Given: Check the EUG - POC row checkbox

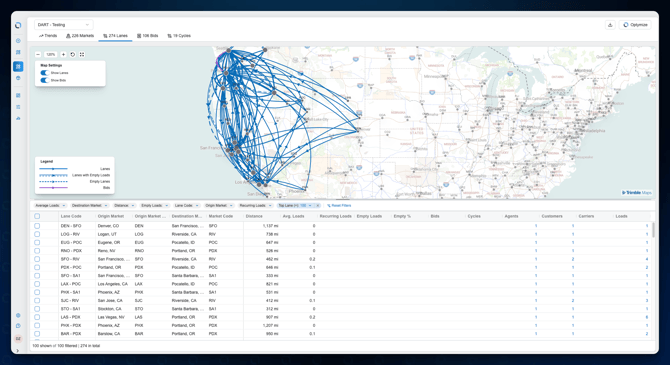Looking at the screenshot, I should click(x=37, y=242).
